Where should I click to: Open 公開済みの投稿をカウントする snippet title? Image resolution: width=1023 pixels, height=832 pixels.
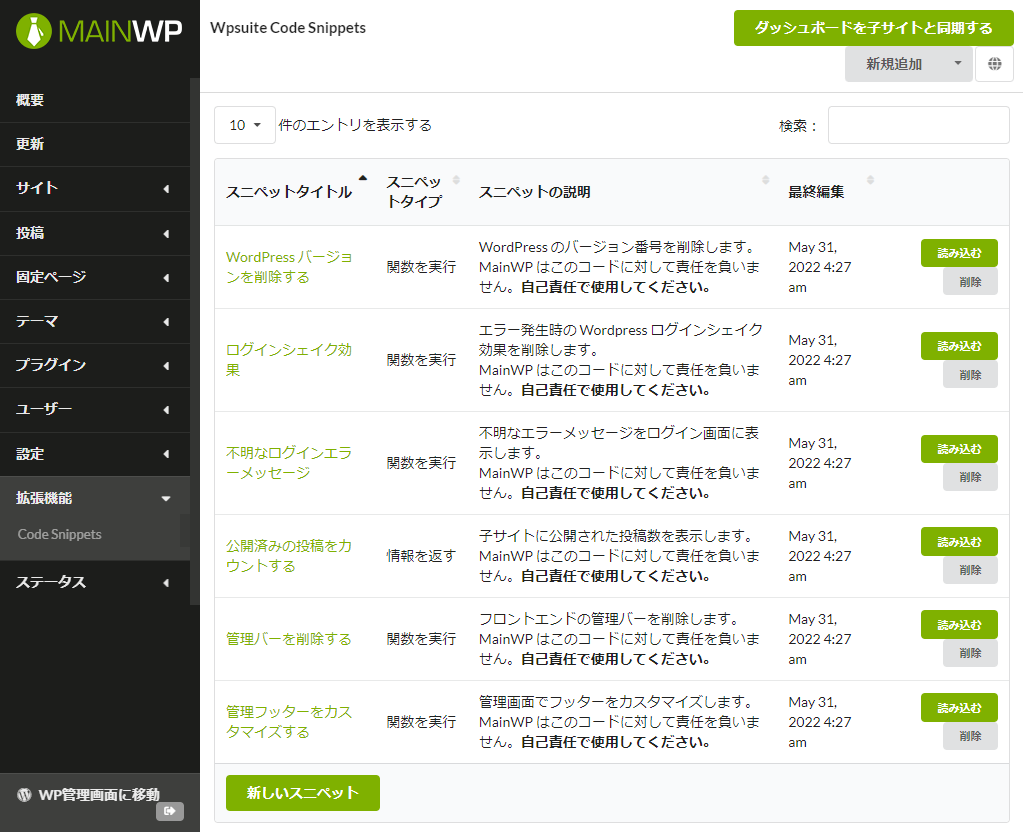coord(289,556)
